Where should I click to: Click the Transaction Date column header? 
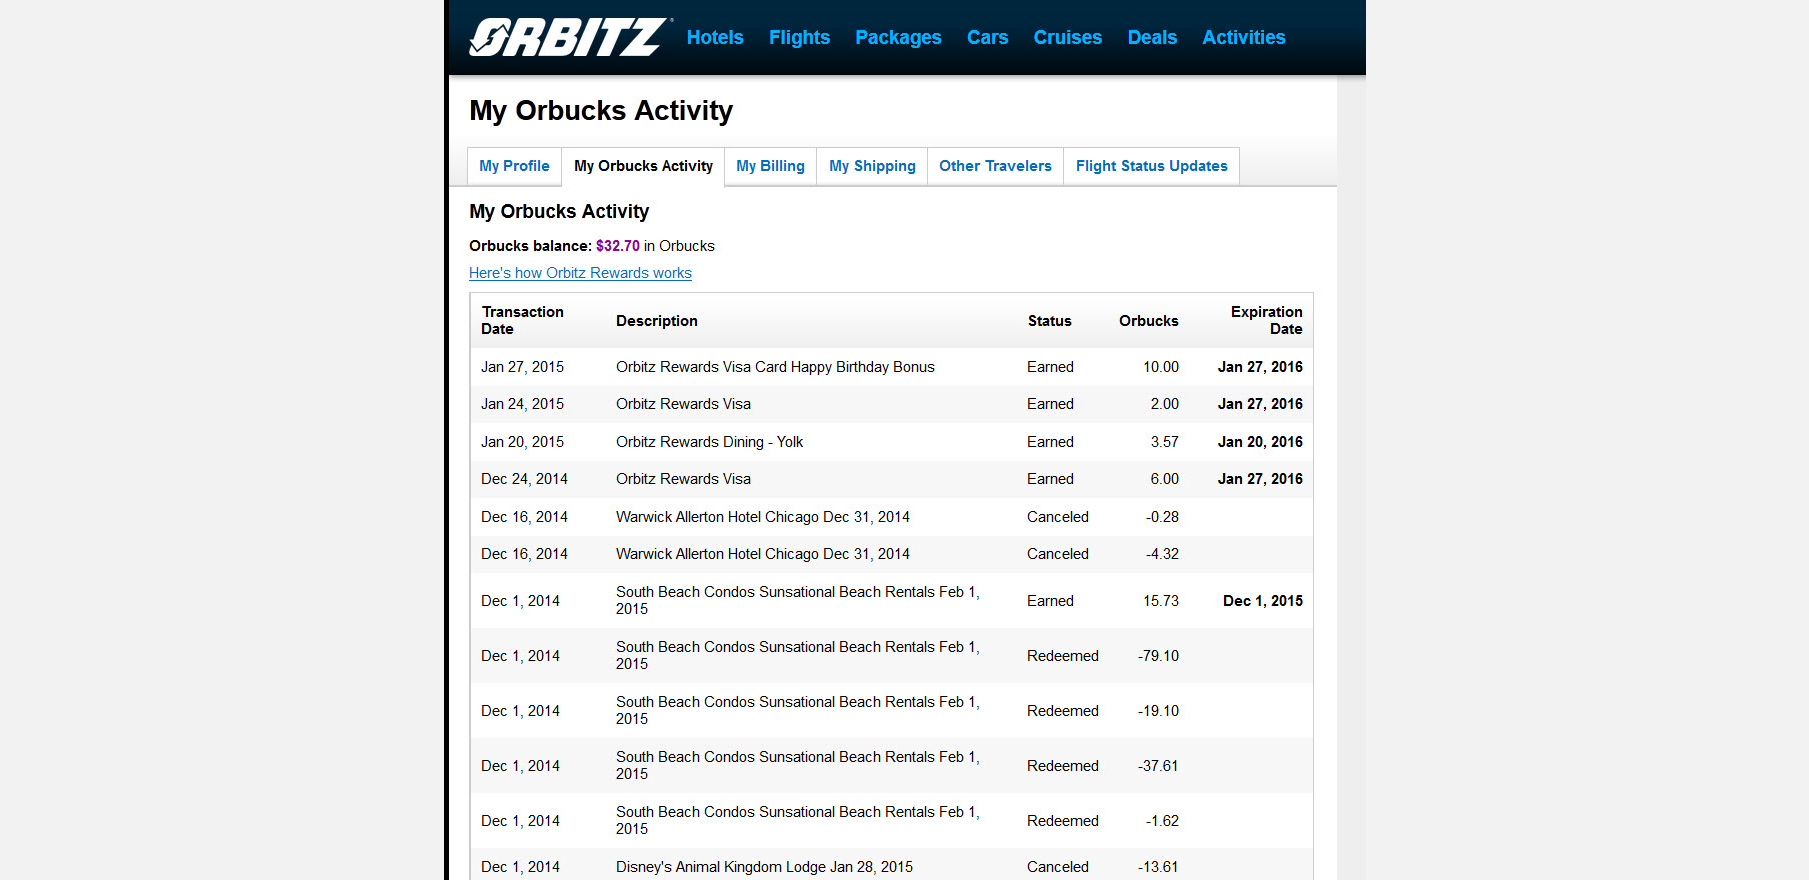pyautogui.click(x=522, y=320)
